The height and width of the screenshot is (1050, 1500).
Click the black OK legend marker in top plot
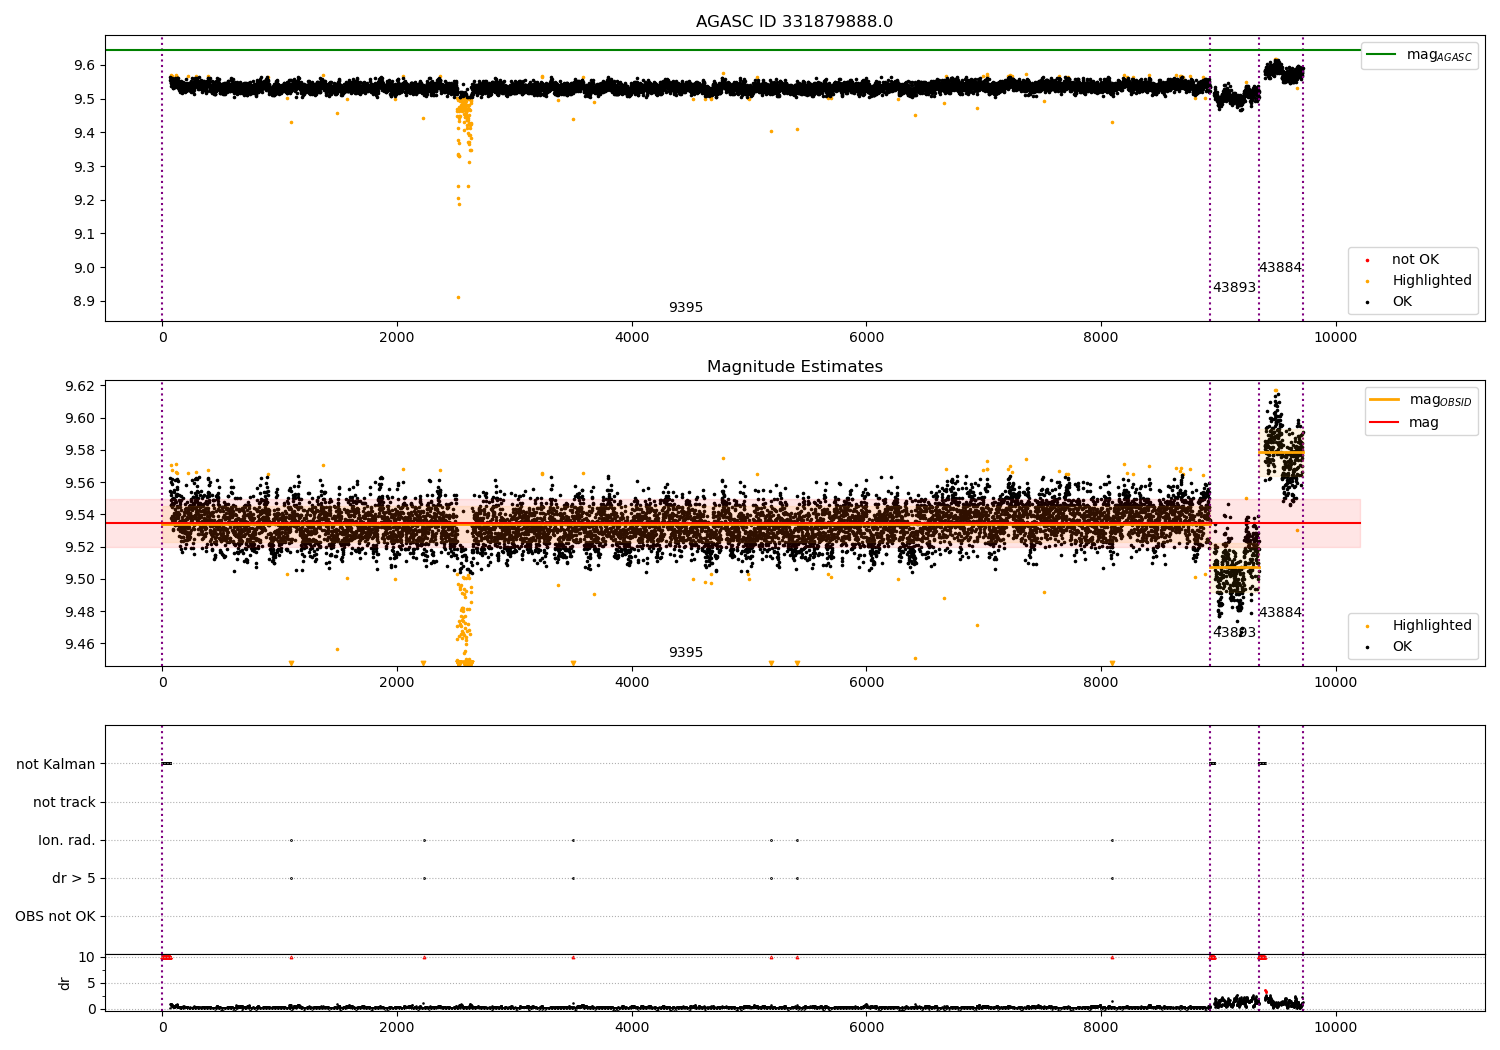pos(1367,302)
